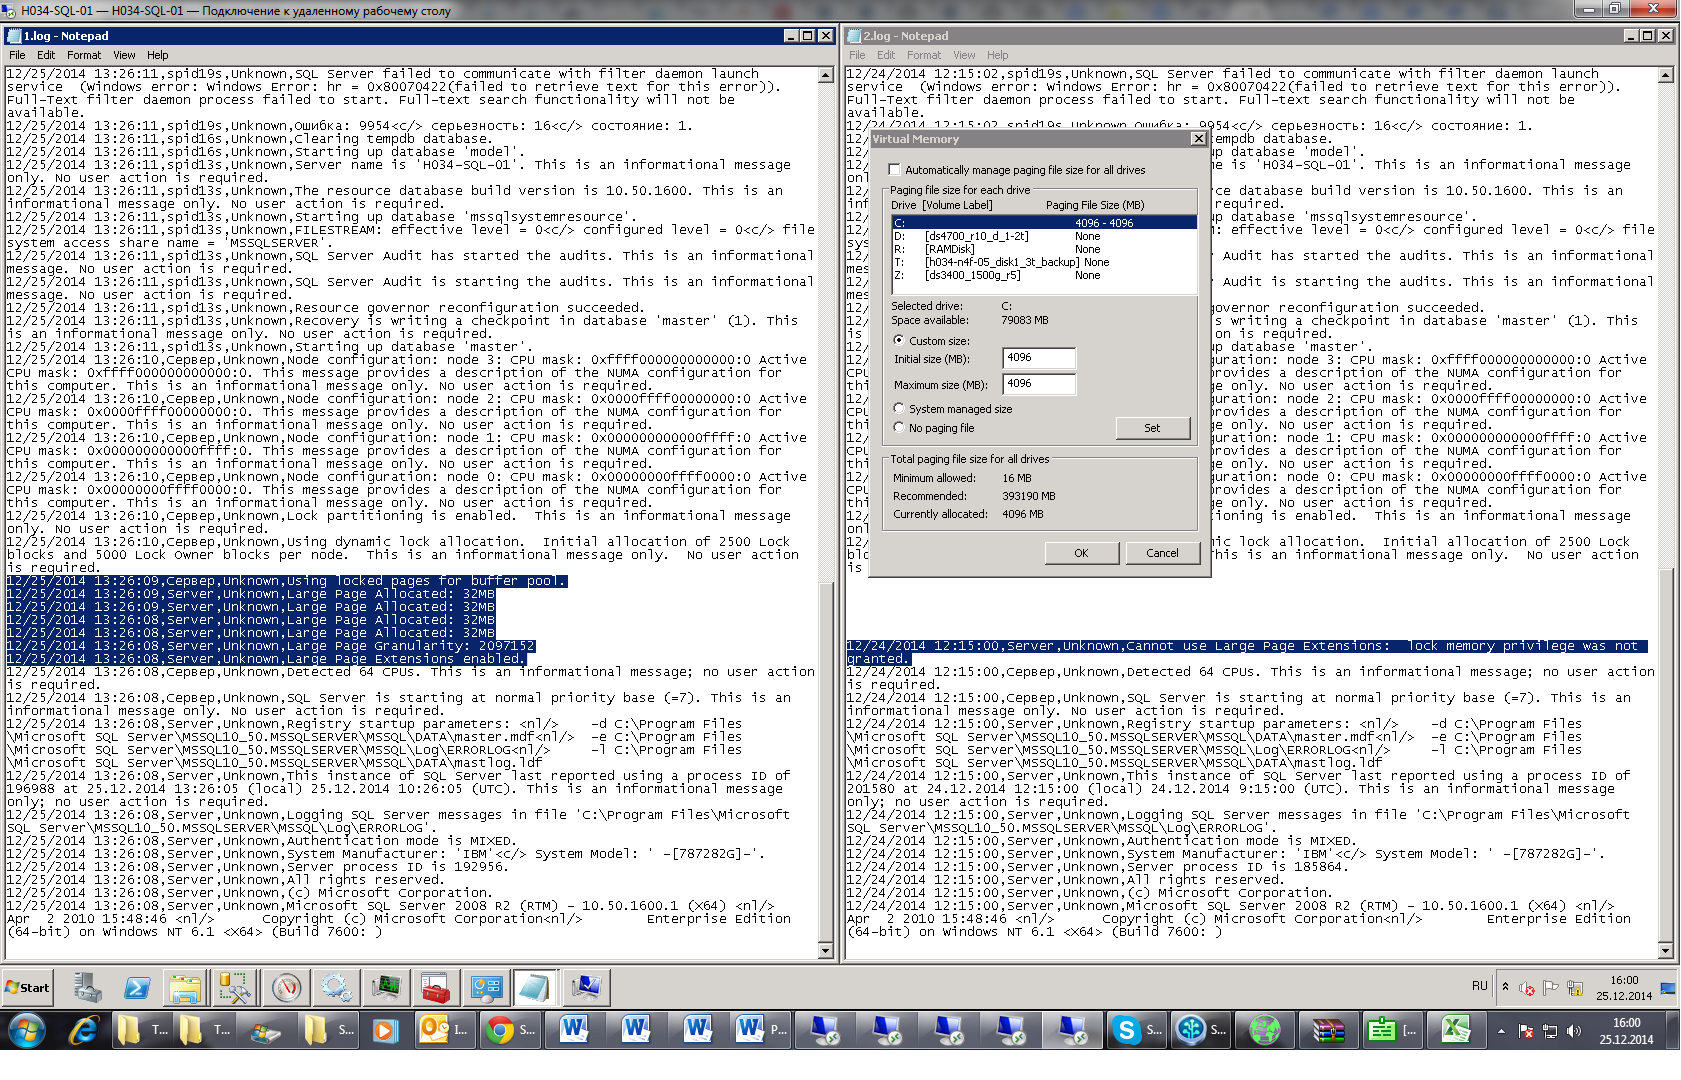Click the remote show desktop tray icon

tap(1668, 988)
